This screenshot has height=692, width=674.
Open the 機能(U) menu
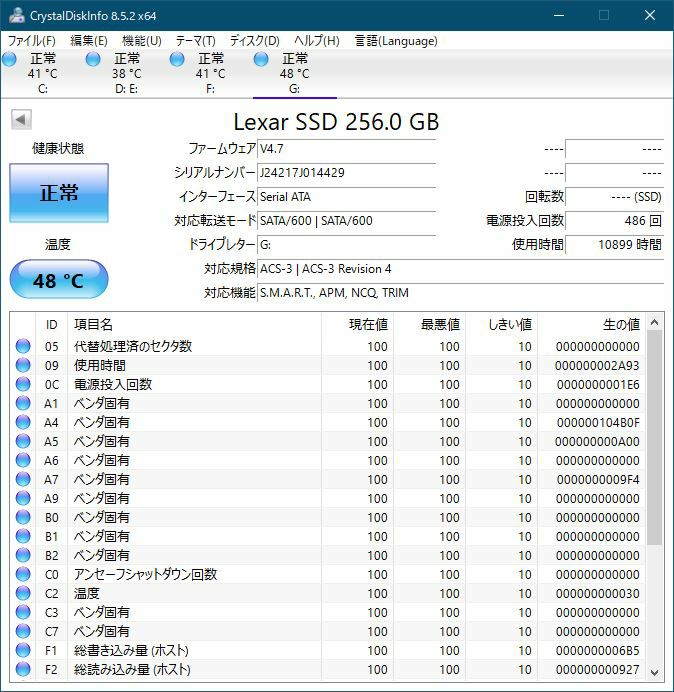(142, 41)
